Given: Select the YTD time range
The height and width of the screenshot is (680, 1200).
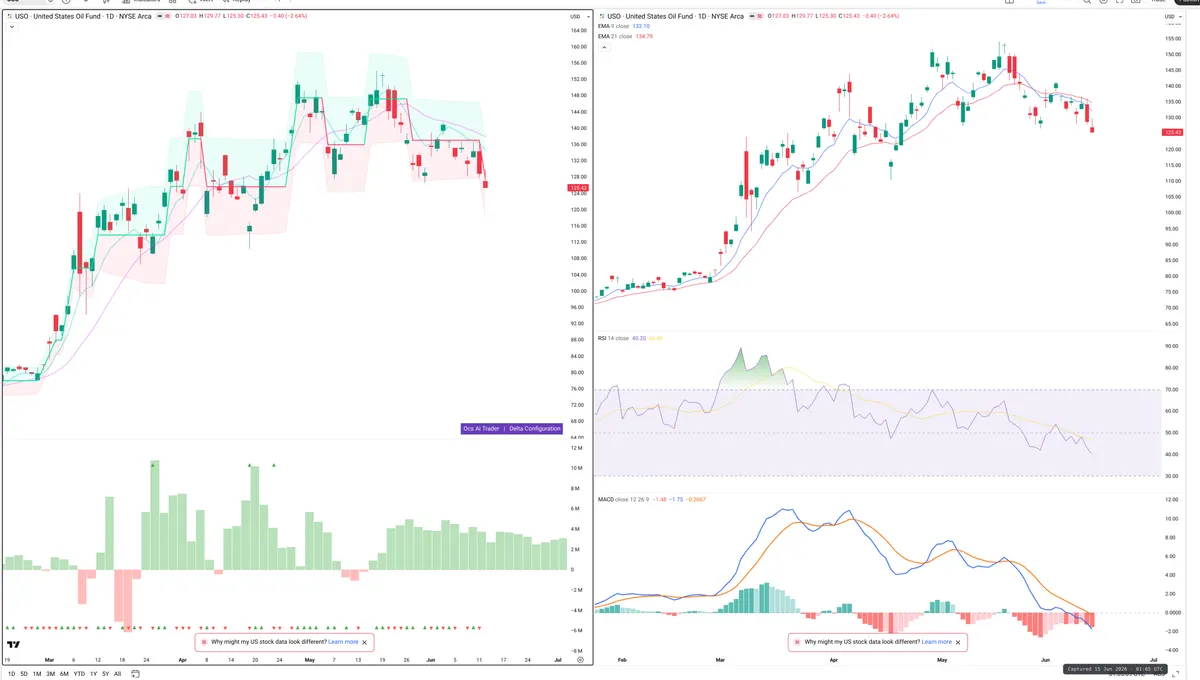Looking at the screenshot, I should pos(78,674).
